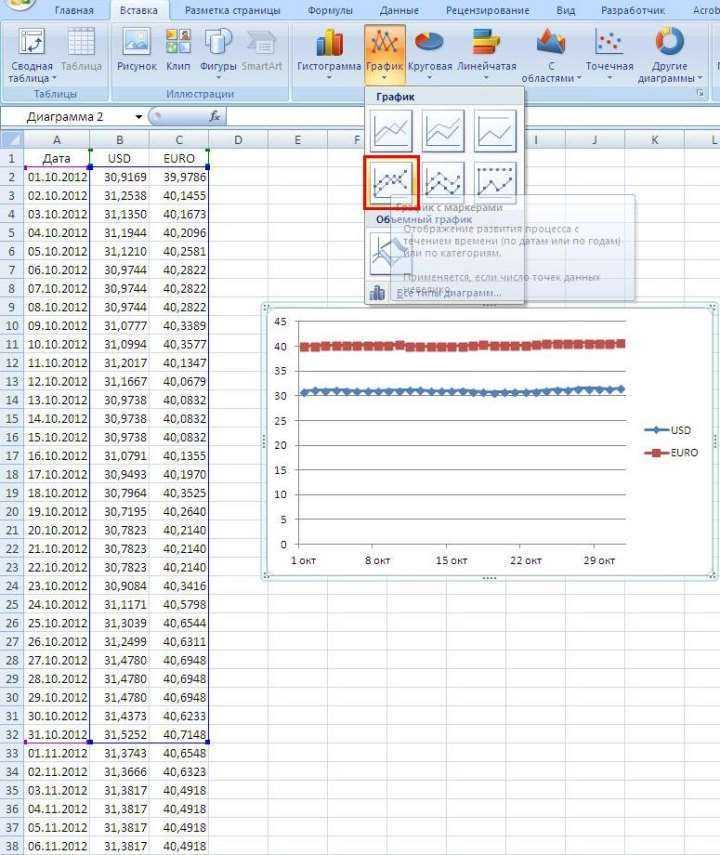Click the Рисунок picture icon

pos(136,51)
